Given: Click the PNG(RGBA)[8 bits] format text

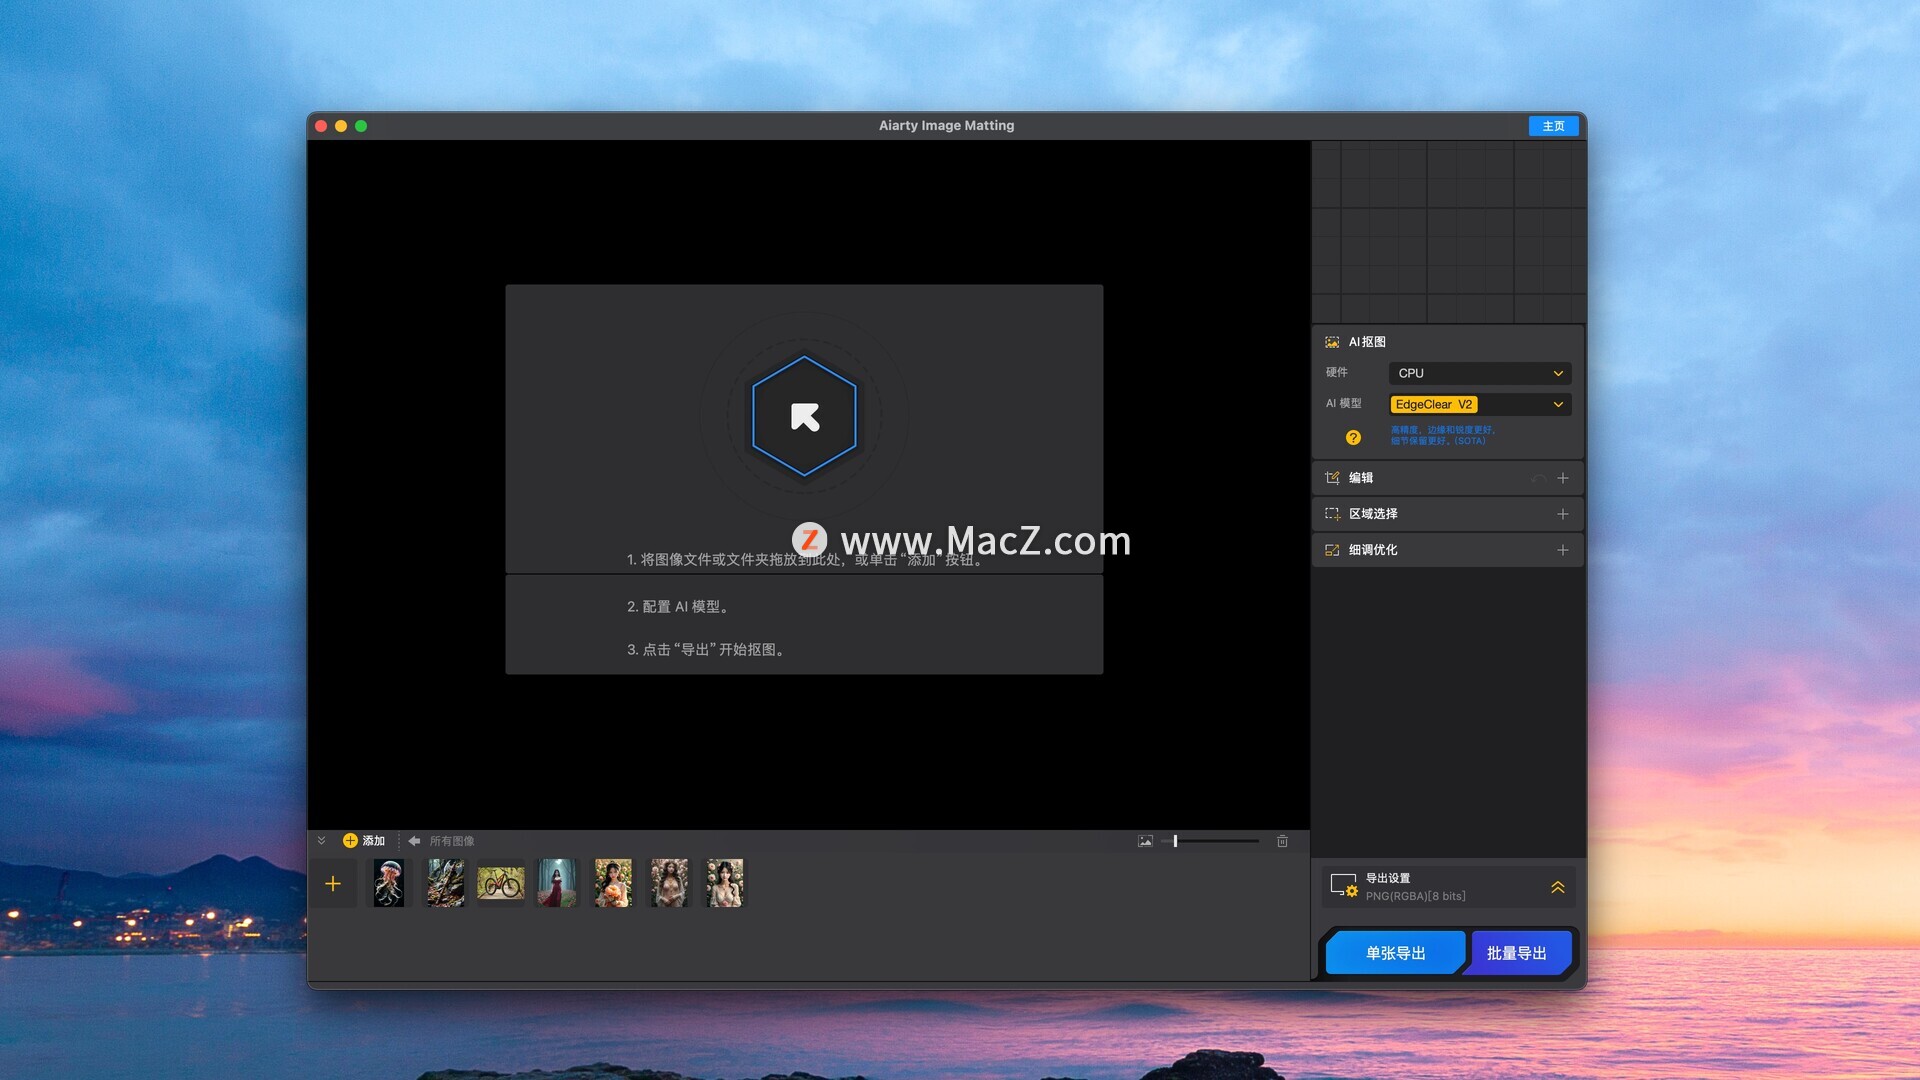Looking at the screenshot, I should [x=1416, y=896].
